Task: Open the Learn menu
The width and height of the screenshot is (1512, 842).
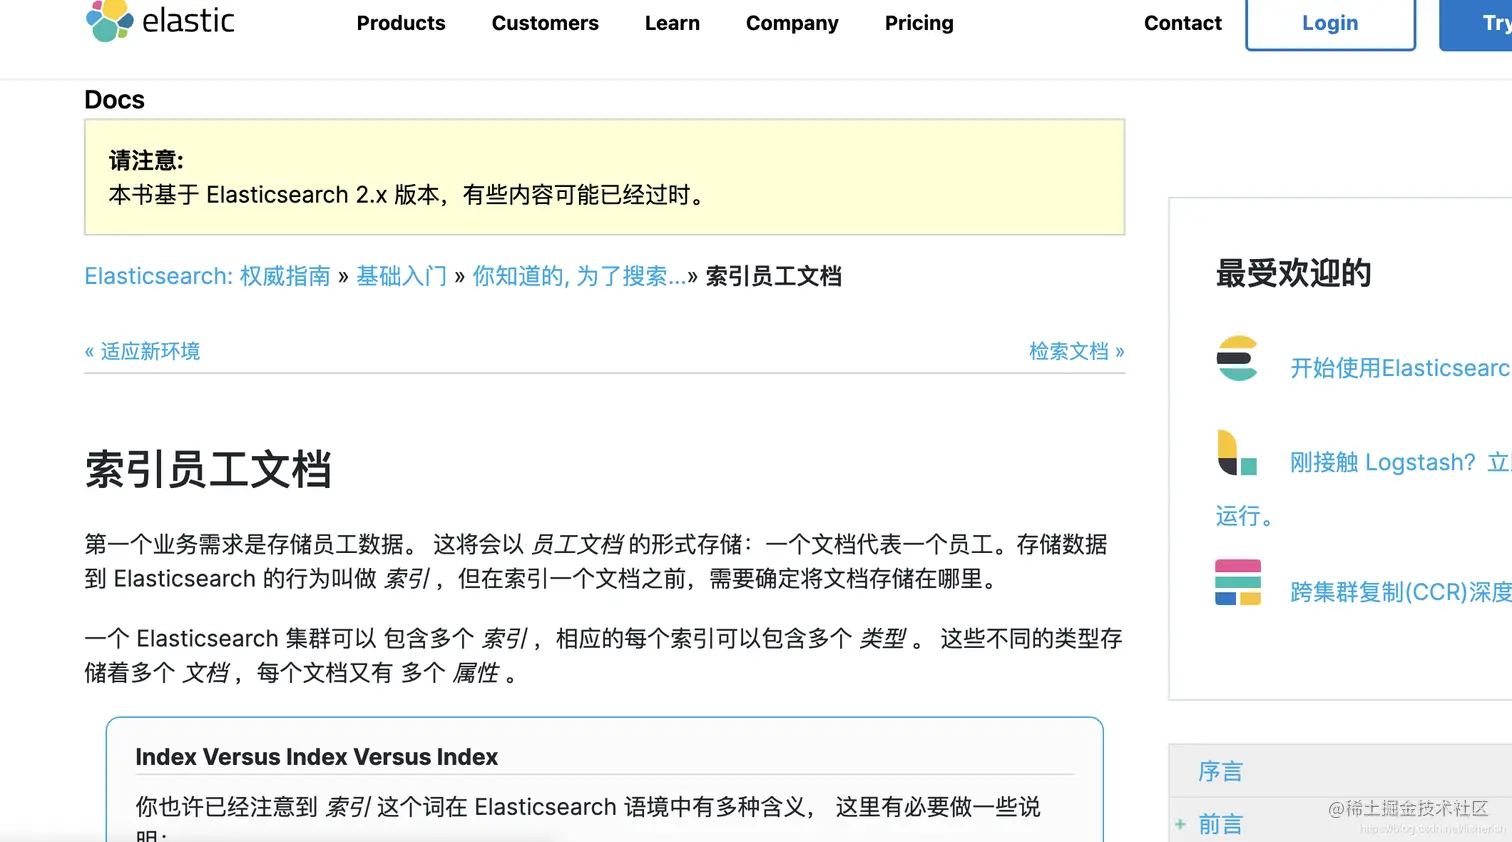Action: (672, 23)
